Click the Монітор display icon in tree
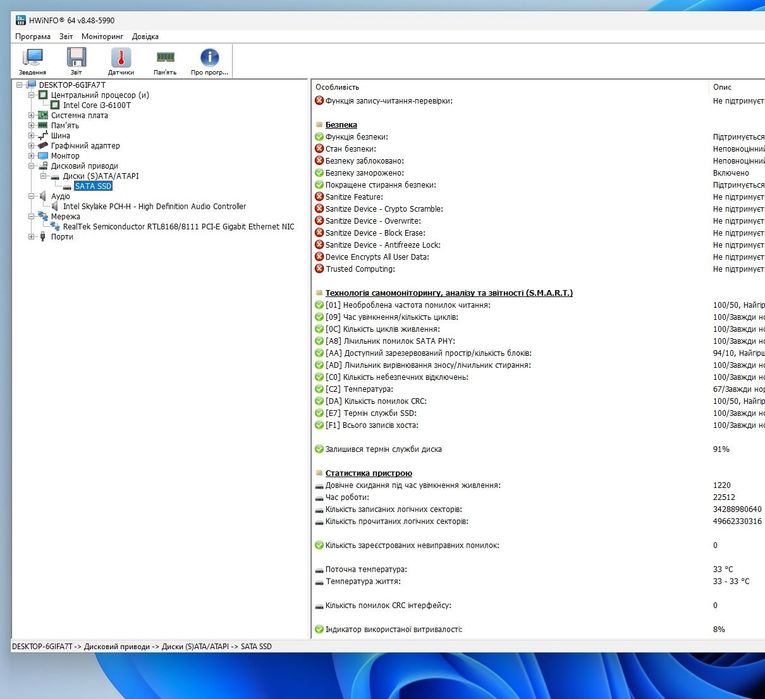Image resolution: width=765 pixels, height=699 pixels. (x=43, y=156)
